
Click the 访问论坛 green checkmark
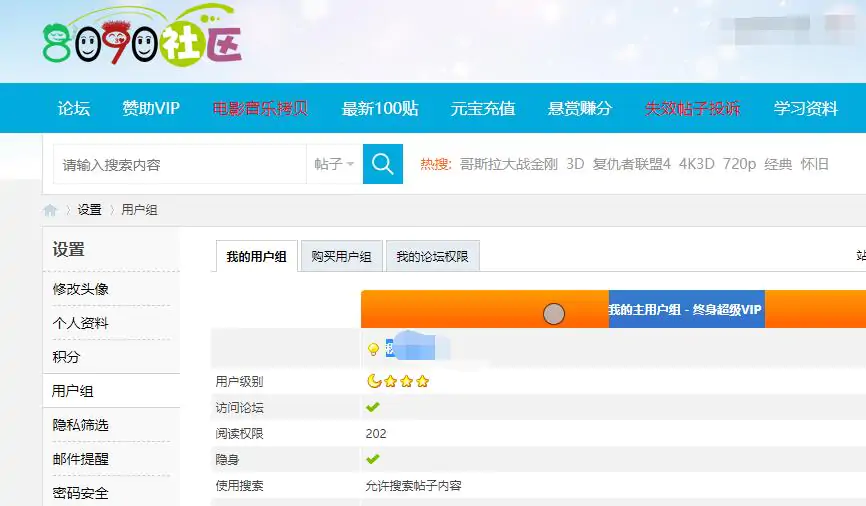pos(373,407)
